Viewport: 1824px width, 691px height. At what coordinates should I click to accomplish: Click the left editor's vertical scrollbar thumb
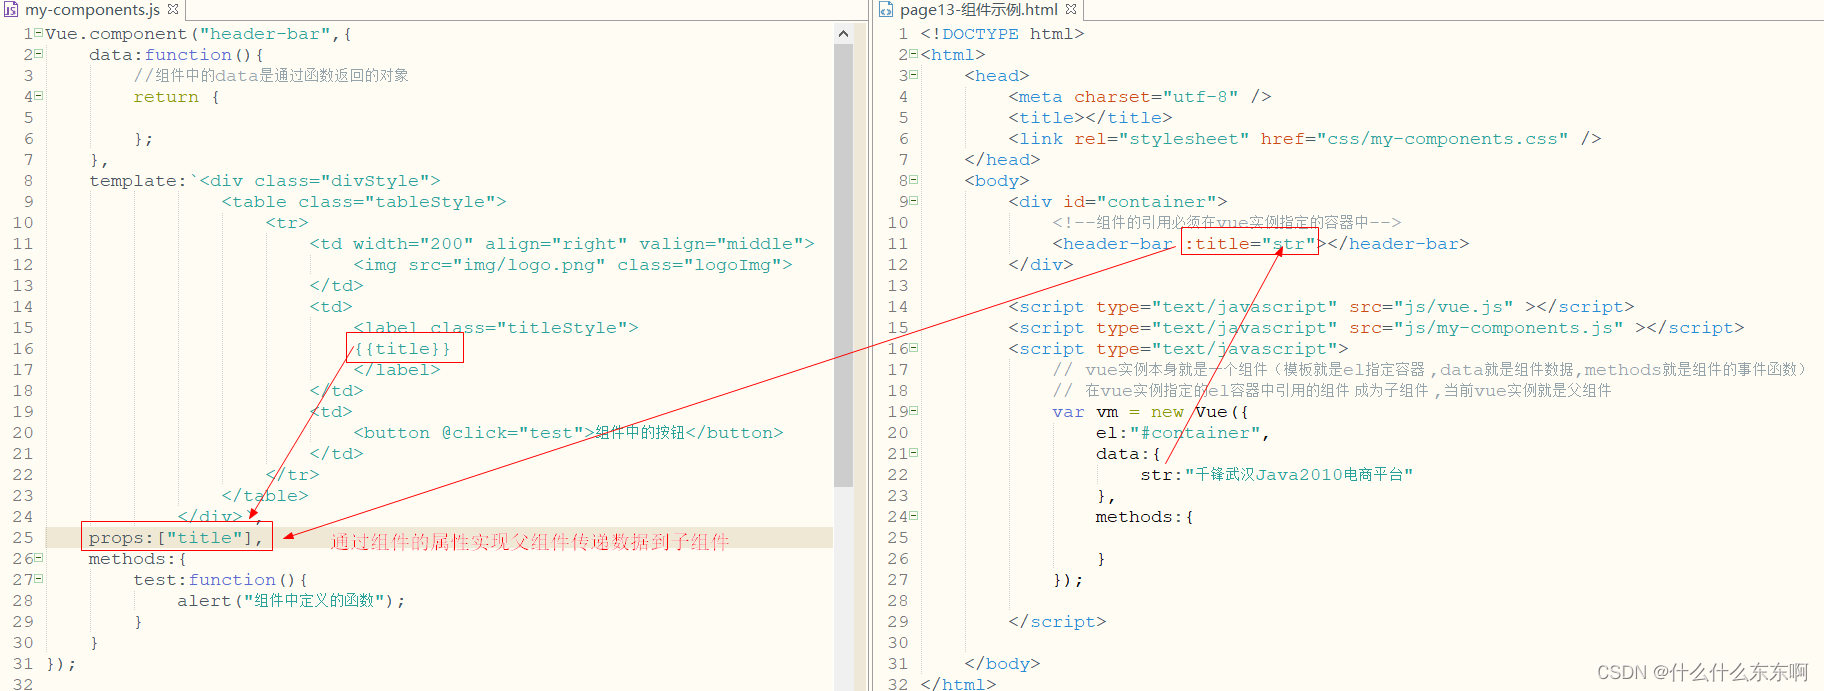[843, 265]
